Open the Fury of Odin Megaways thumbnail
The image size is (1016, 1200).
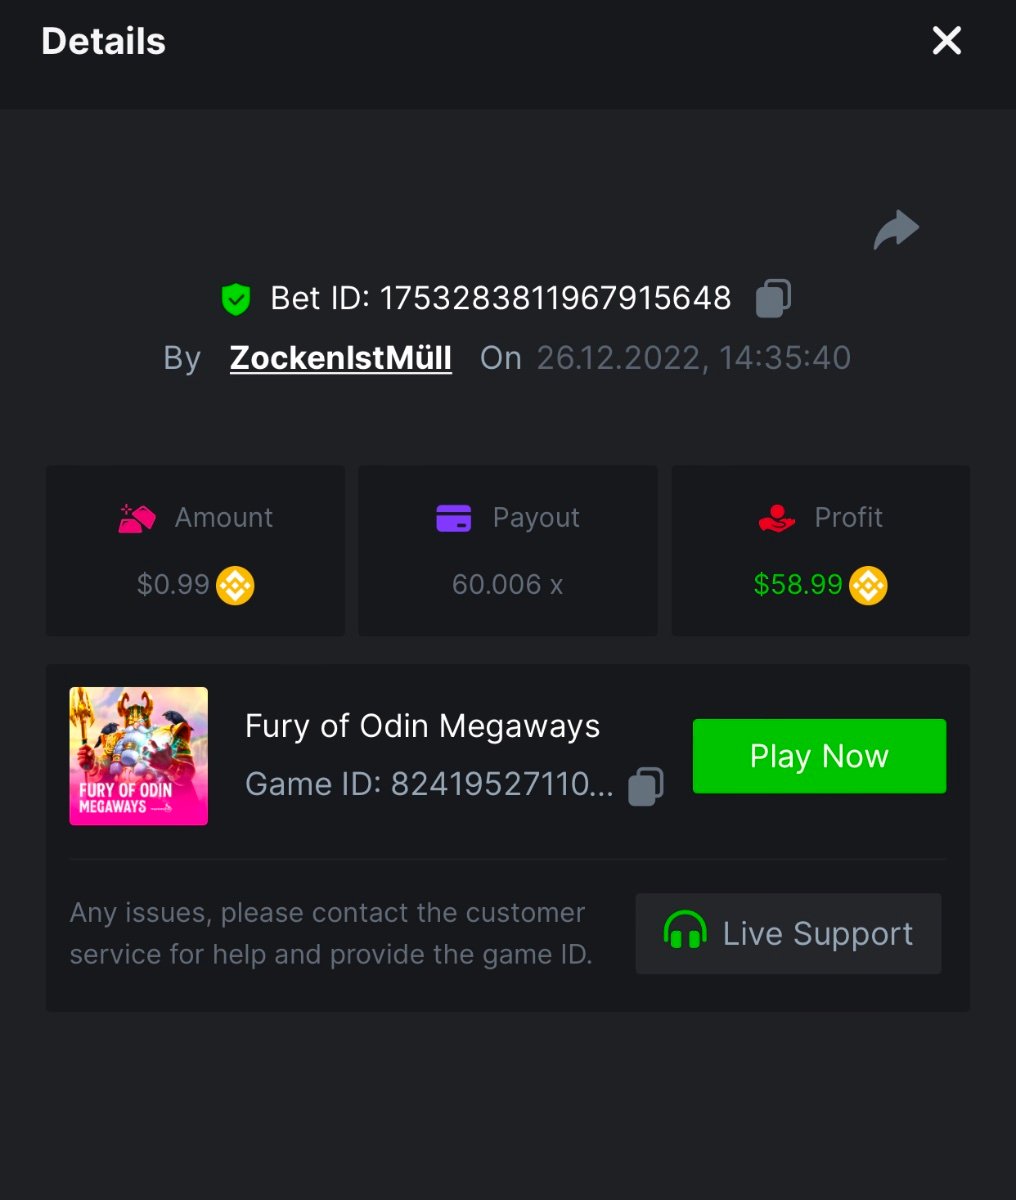click(139, 756)
